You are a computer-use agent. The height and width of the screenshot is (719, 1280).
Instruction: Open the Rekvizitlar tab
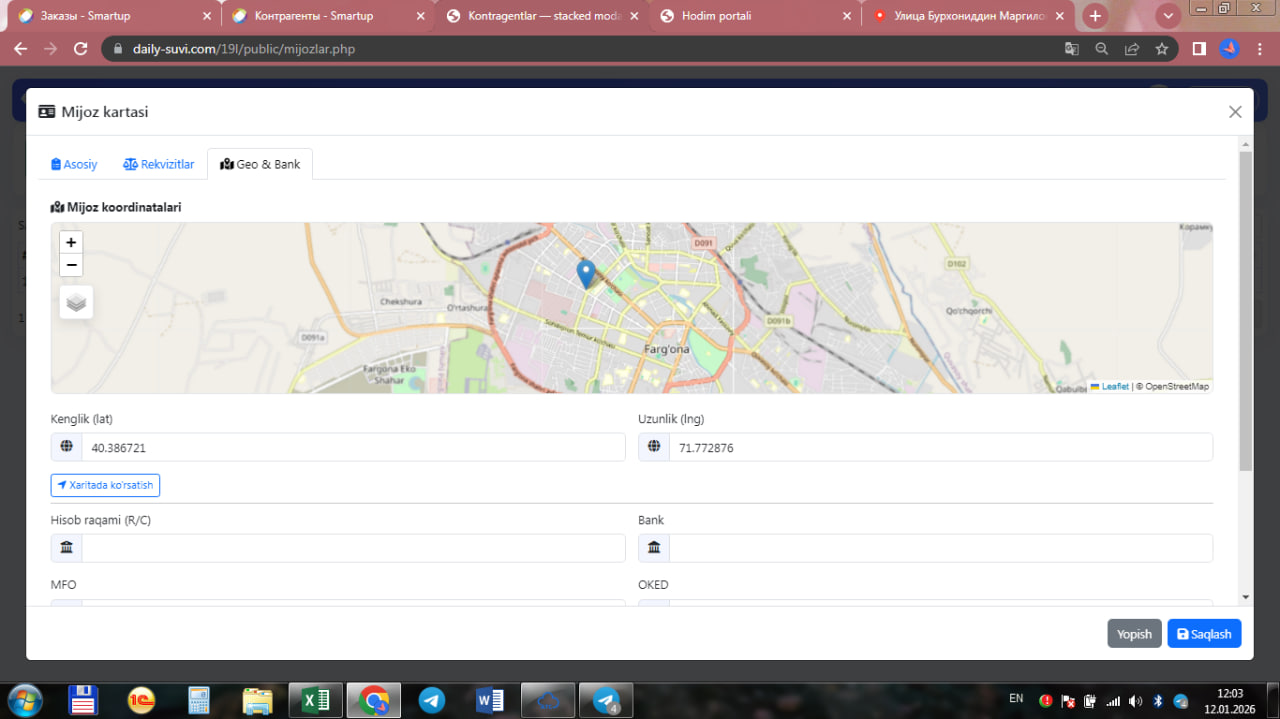[x=159, y=164]
